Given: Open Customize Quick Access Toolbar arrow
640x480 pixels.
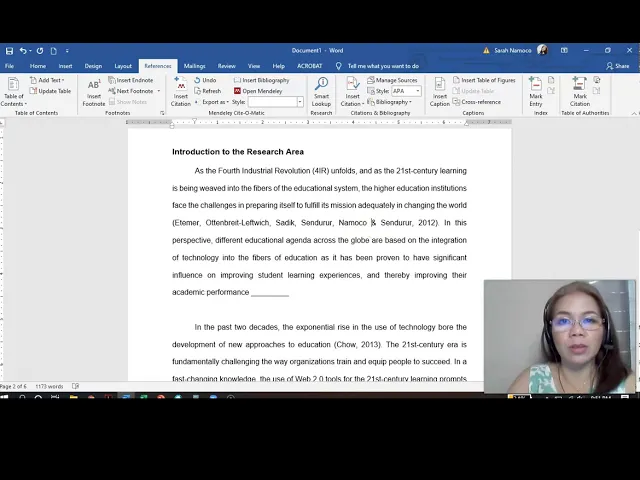Looking at the screenshot, I should click(67, 51).
